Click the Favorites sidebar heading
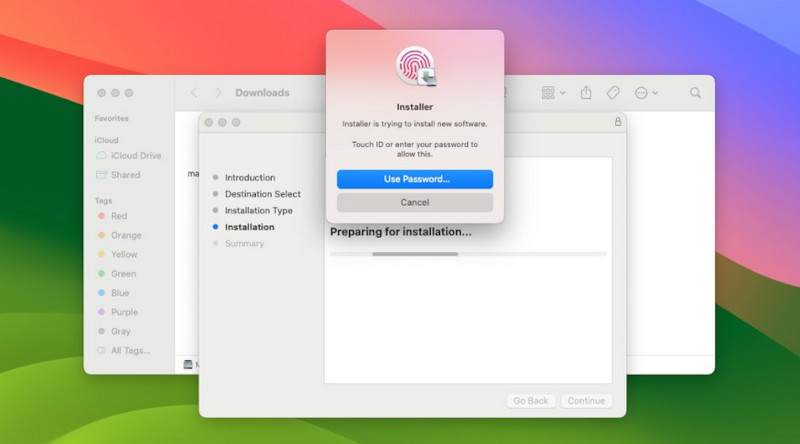 pyautogui.click(x=111, y=118)
